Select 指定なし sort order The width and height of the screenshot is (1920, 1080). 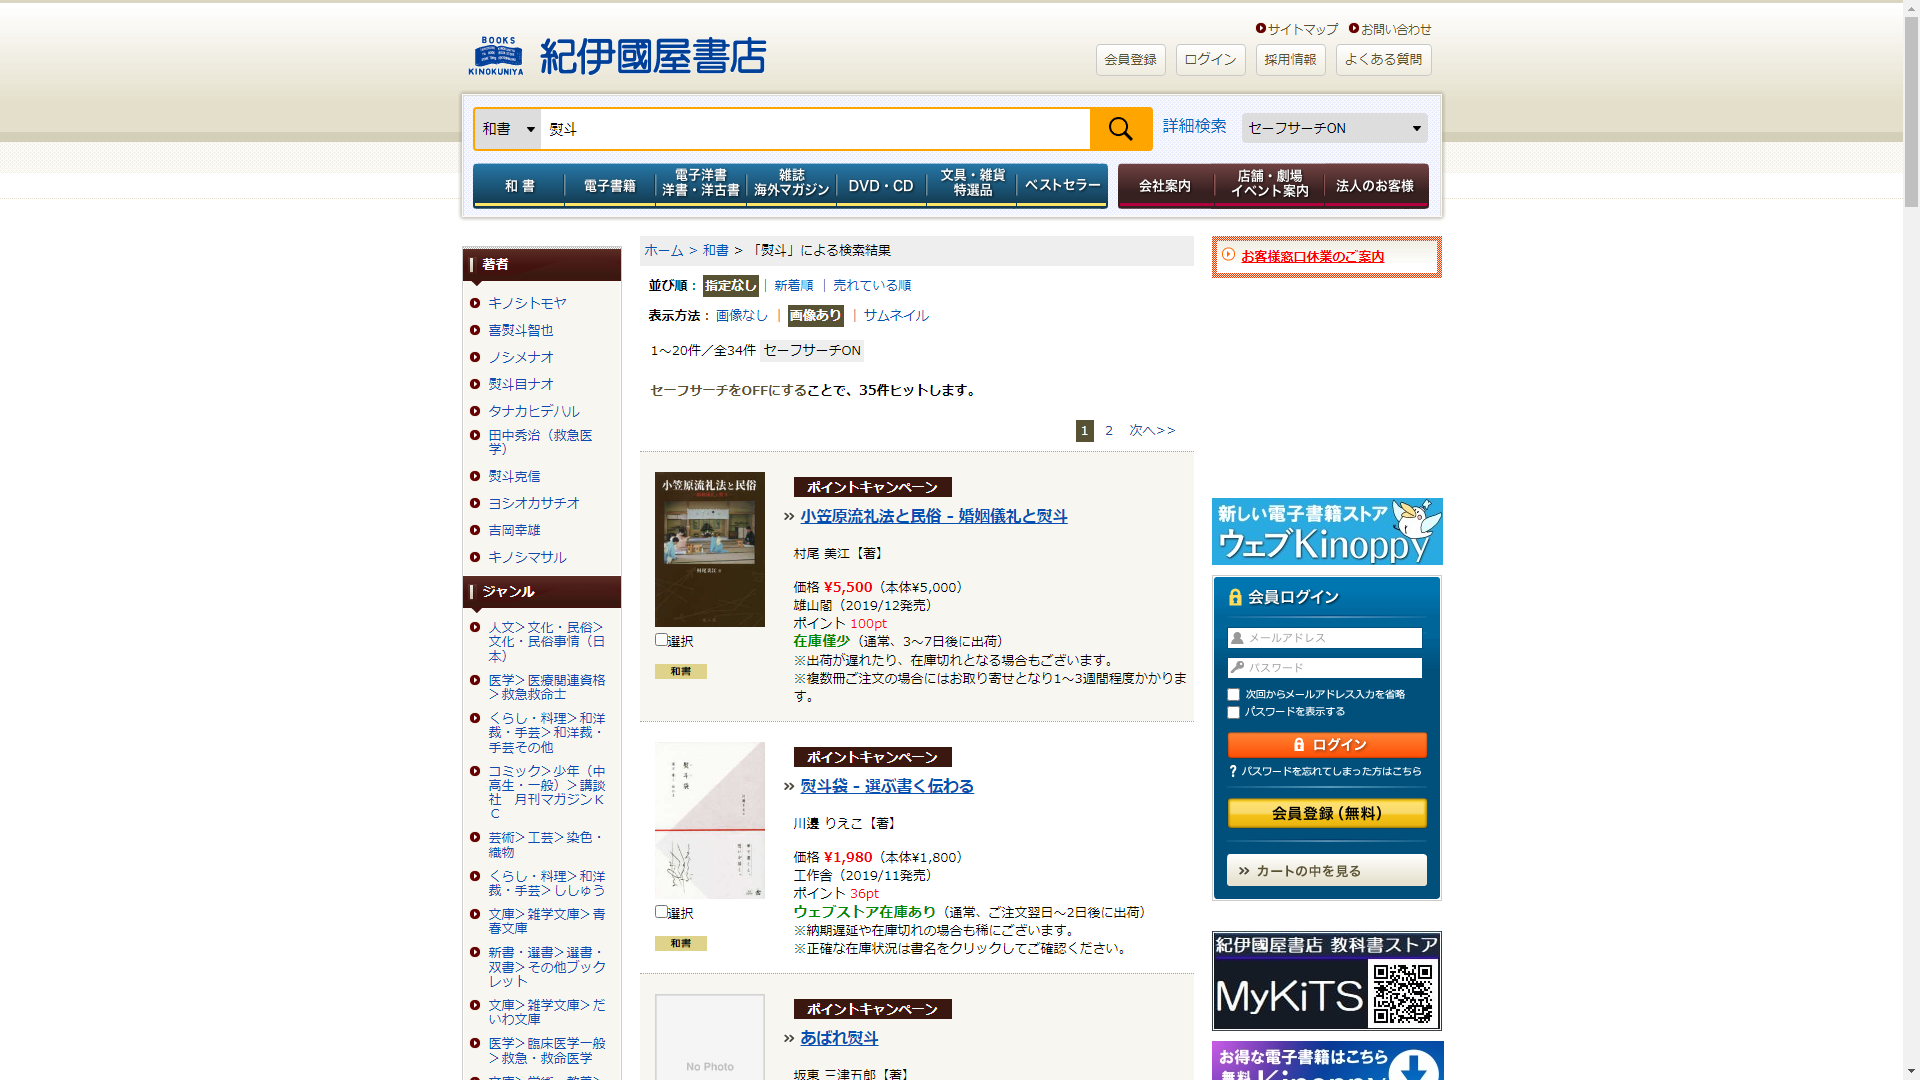[731, 286]
